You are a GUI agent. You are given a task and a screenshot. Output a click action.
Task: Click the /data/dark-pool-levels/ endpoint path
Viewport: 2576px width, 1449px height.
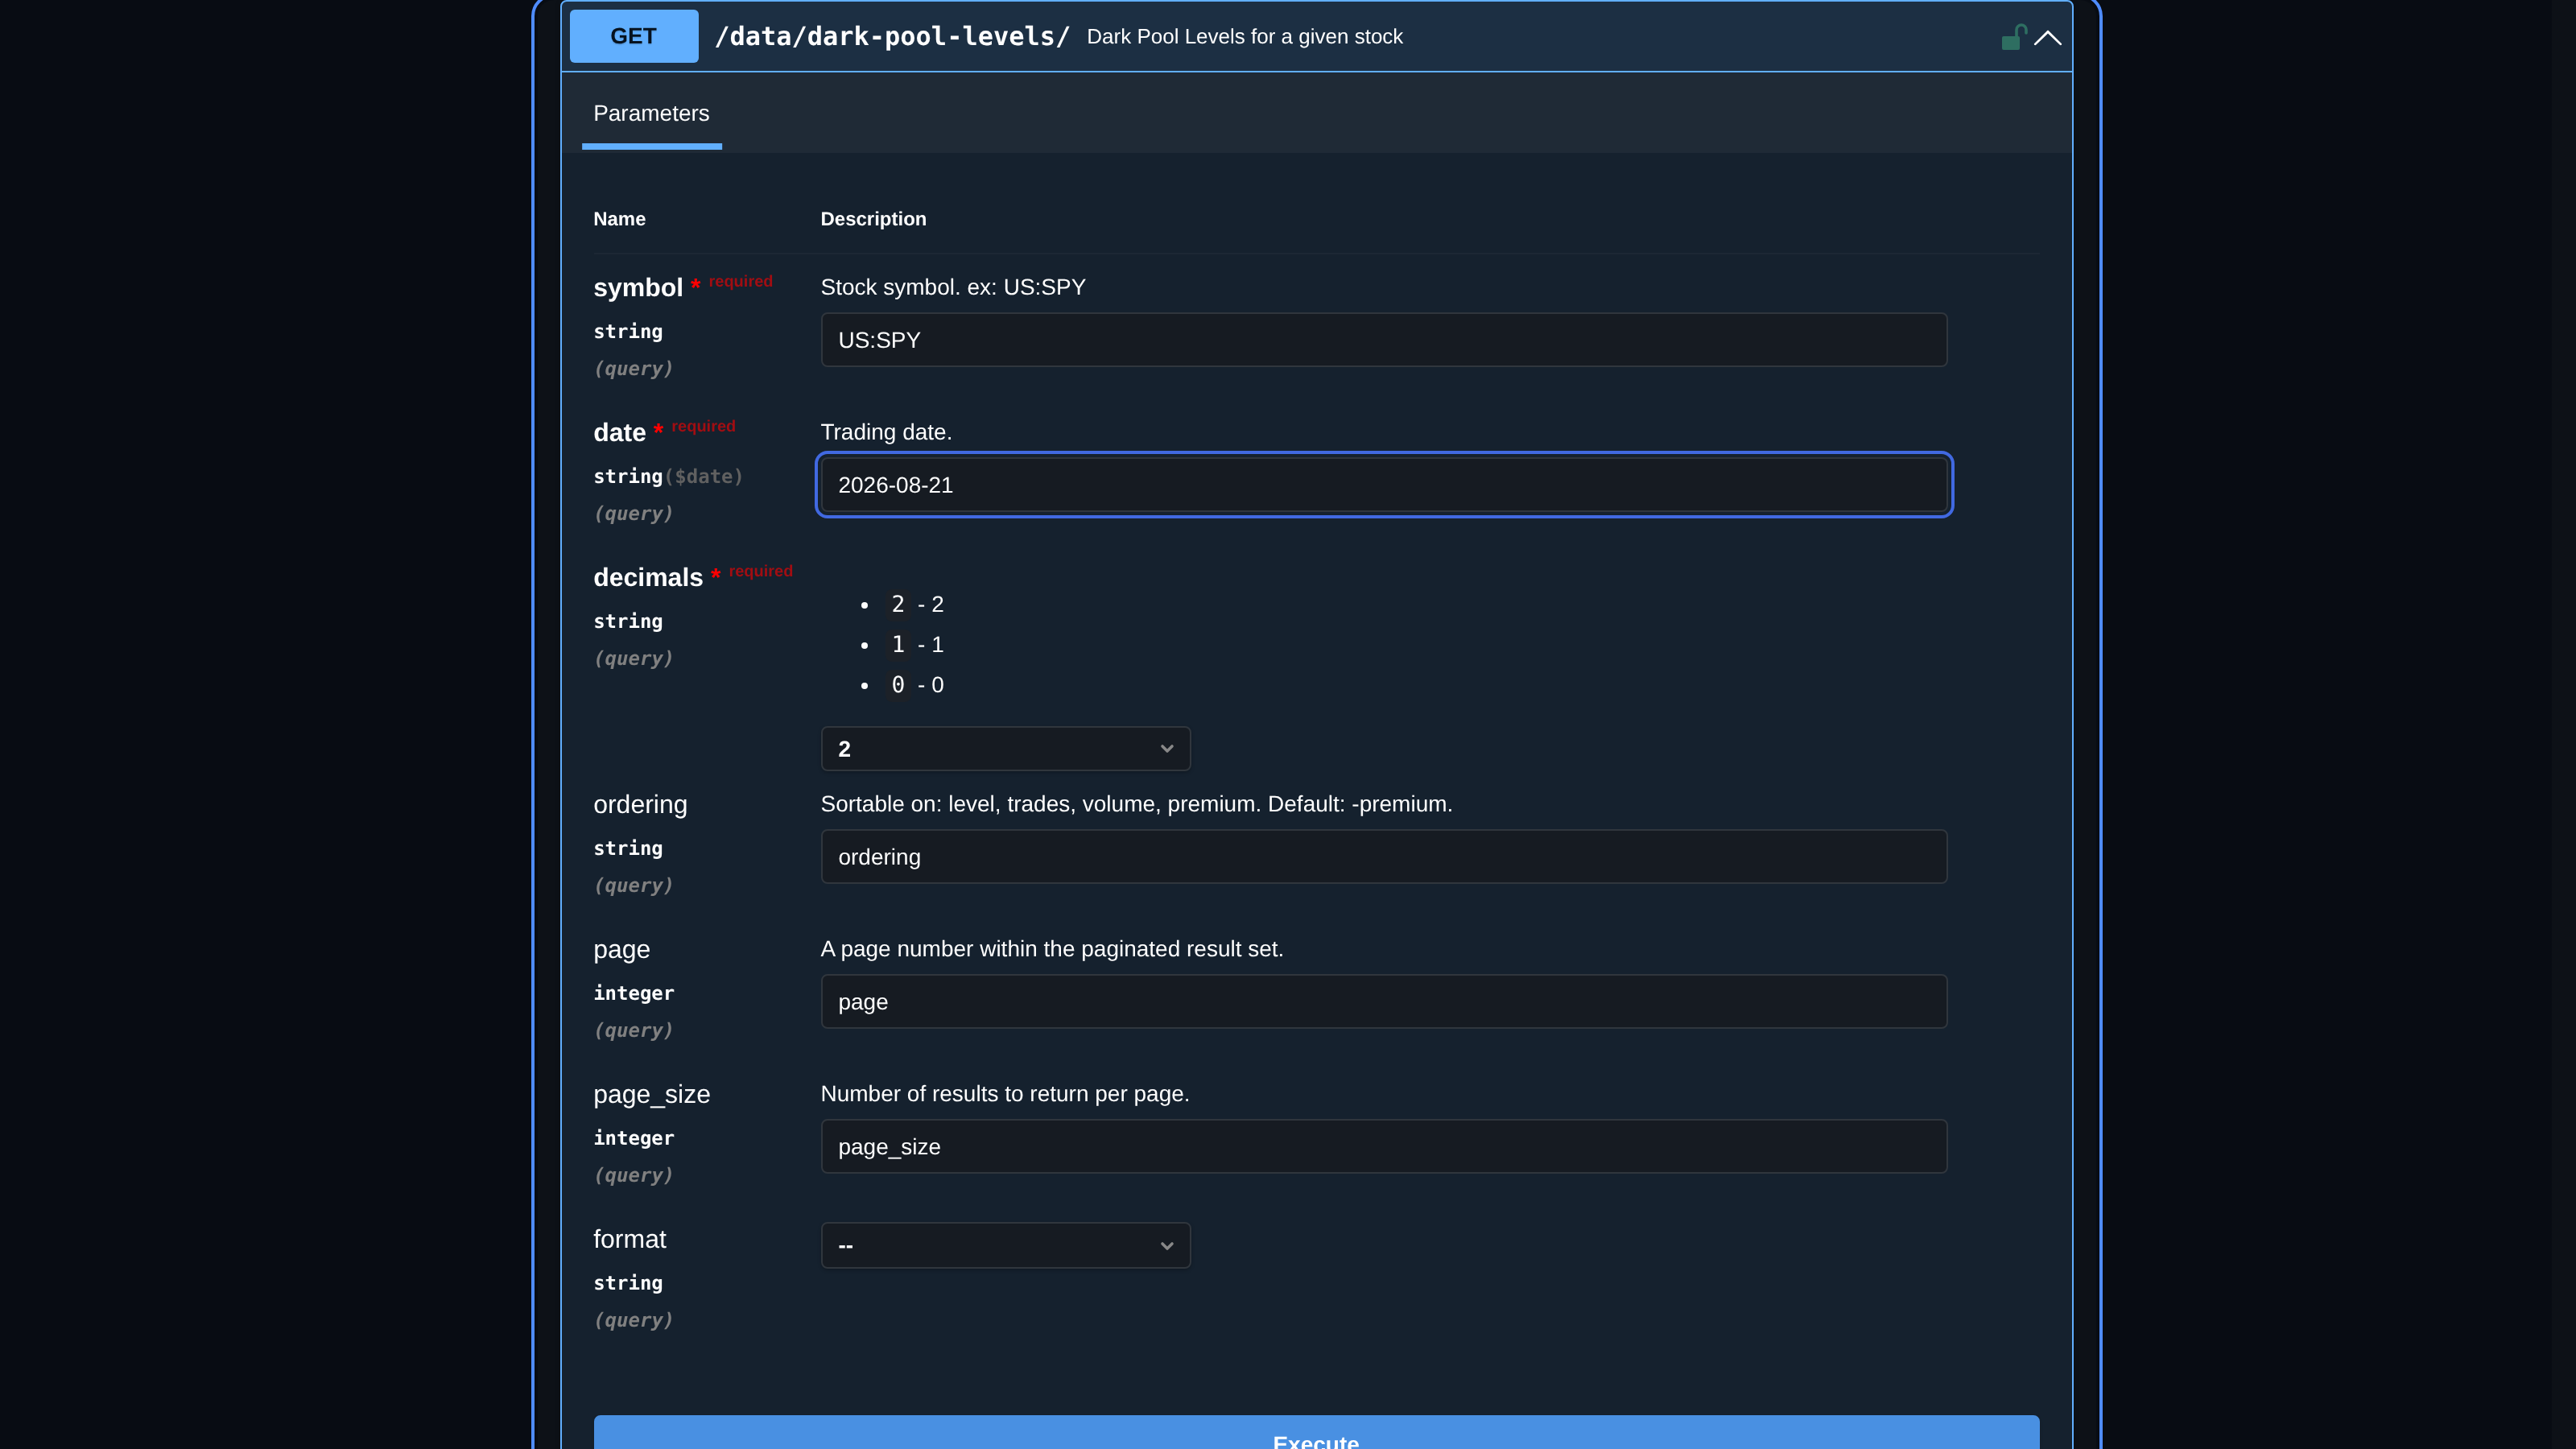click(892, 37)
